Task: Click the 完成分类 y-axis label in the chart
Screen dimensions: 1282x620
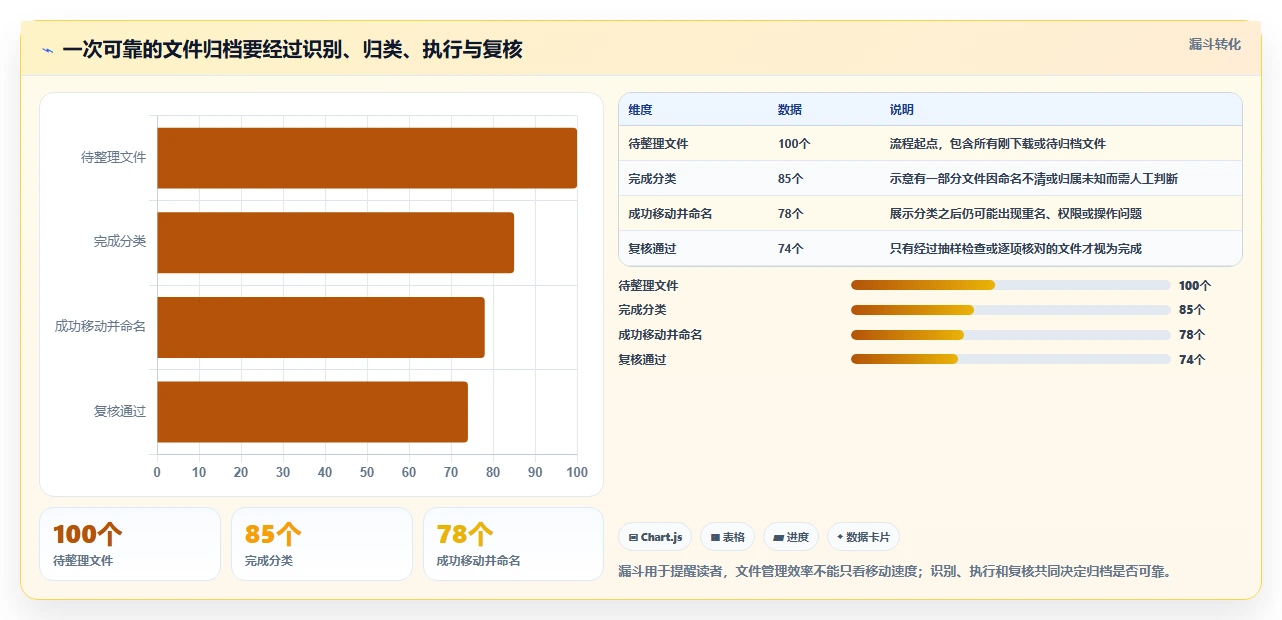Action: pyautogui.click(x=120, y=242)
